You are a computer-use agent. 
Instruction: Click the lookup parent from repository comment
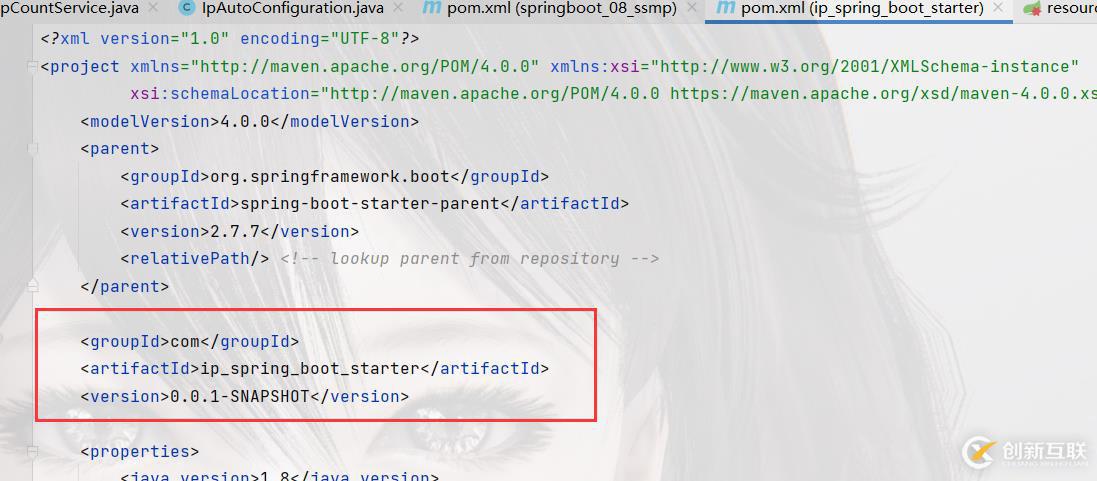[x=470, y=259]
